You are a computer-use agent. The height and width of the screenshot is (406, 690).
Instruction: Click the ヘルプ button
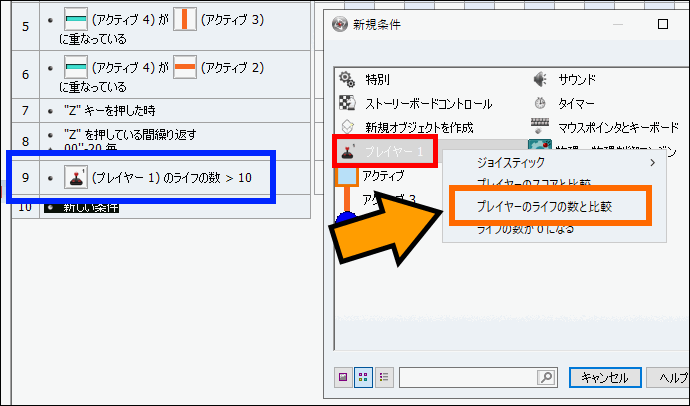669,377
